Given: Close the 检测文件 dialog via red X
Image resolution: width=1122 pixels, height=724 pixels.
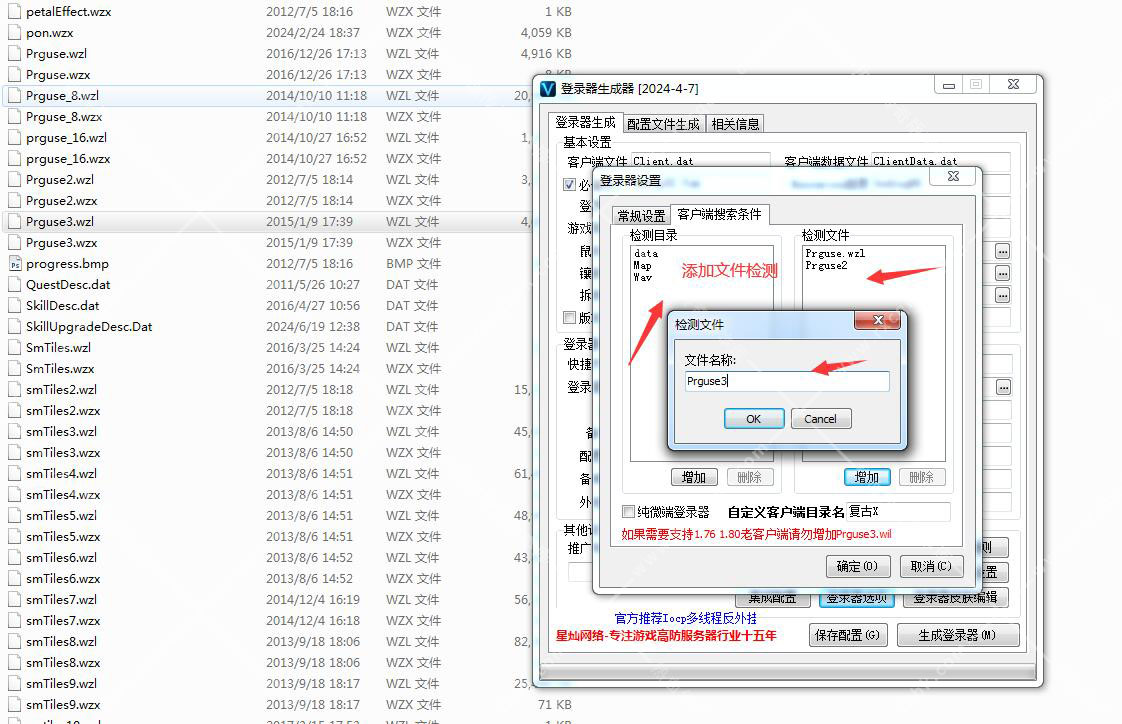Looking at the screenshot, I should 877,321.
